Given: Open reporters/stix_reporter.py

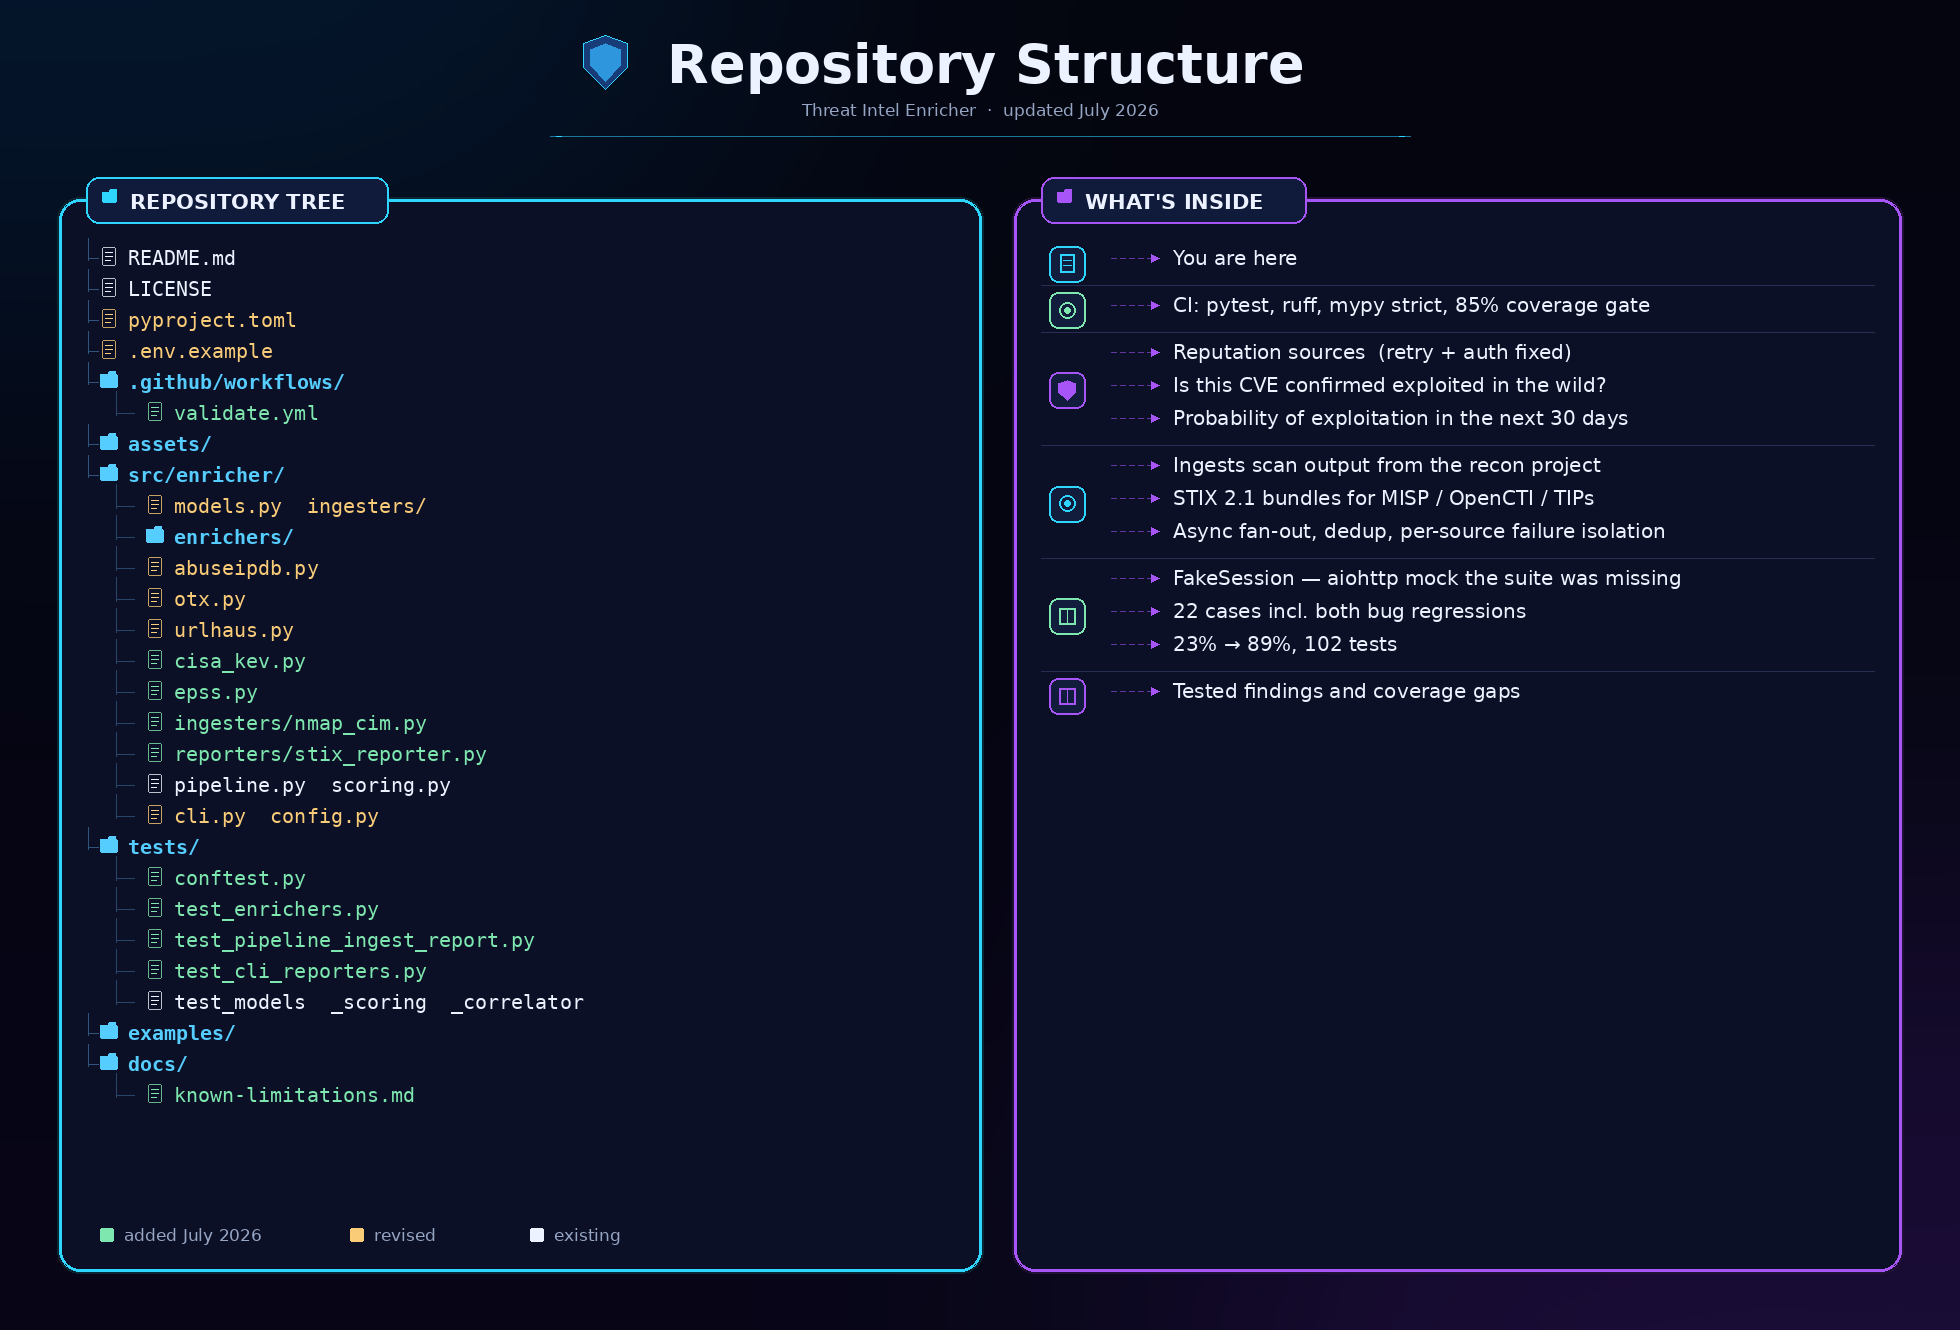Looking at the screenshot, I should [x=330, y=754].
